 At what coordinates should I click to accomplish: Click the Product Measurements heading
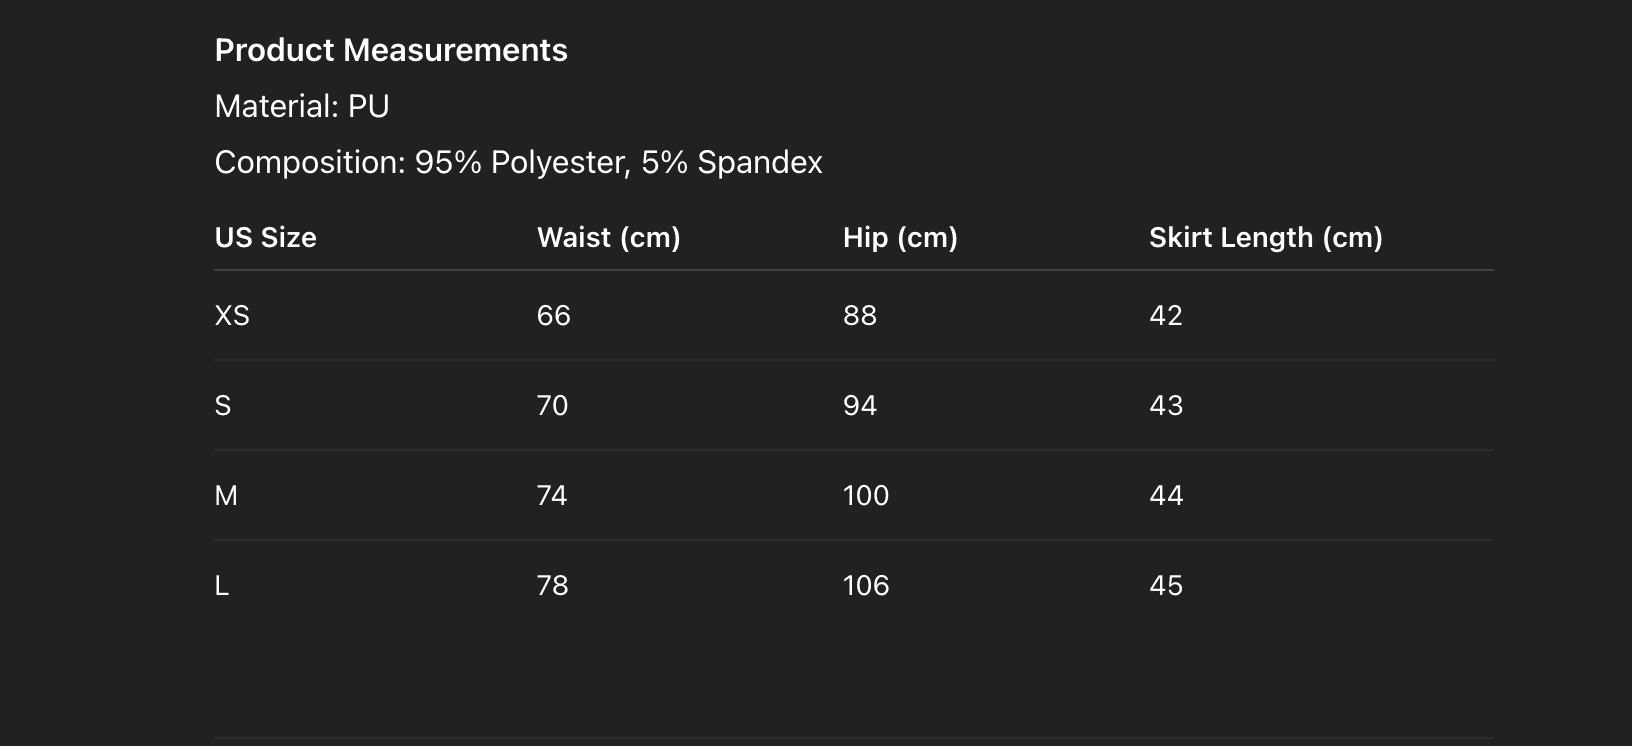[391, 50]
